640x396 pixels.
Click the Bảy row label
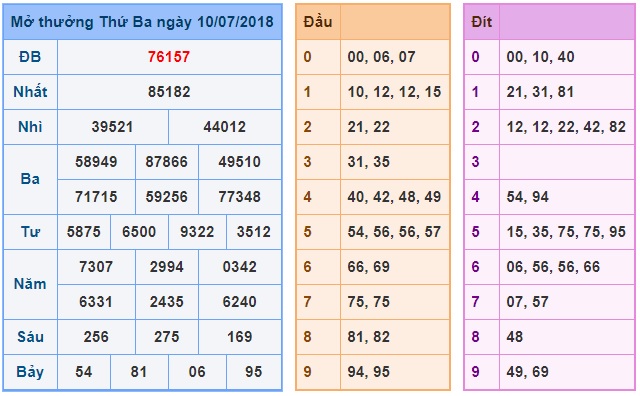[30, 372]
